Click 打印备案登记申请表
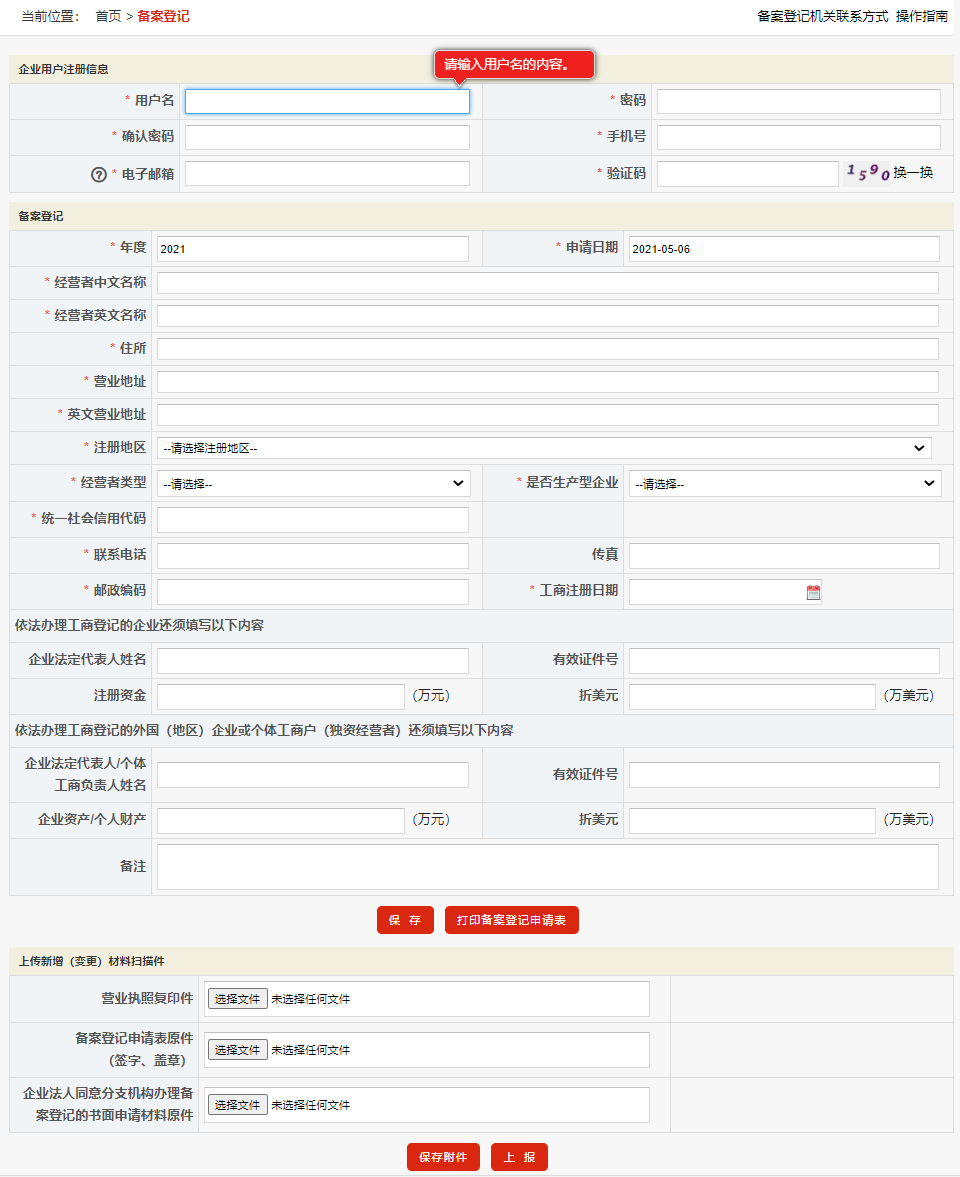The height and width of the screenshot is (1177, 960). (511, 920)
